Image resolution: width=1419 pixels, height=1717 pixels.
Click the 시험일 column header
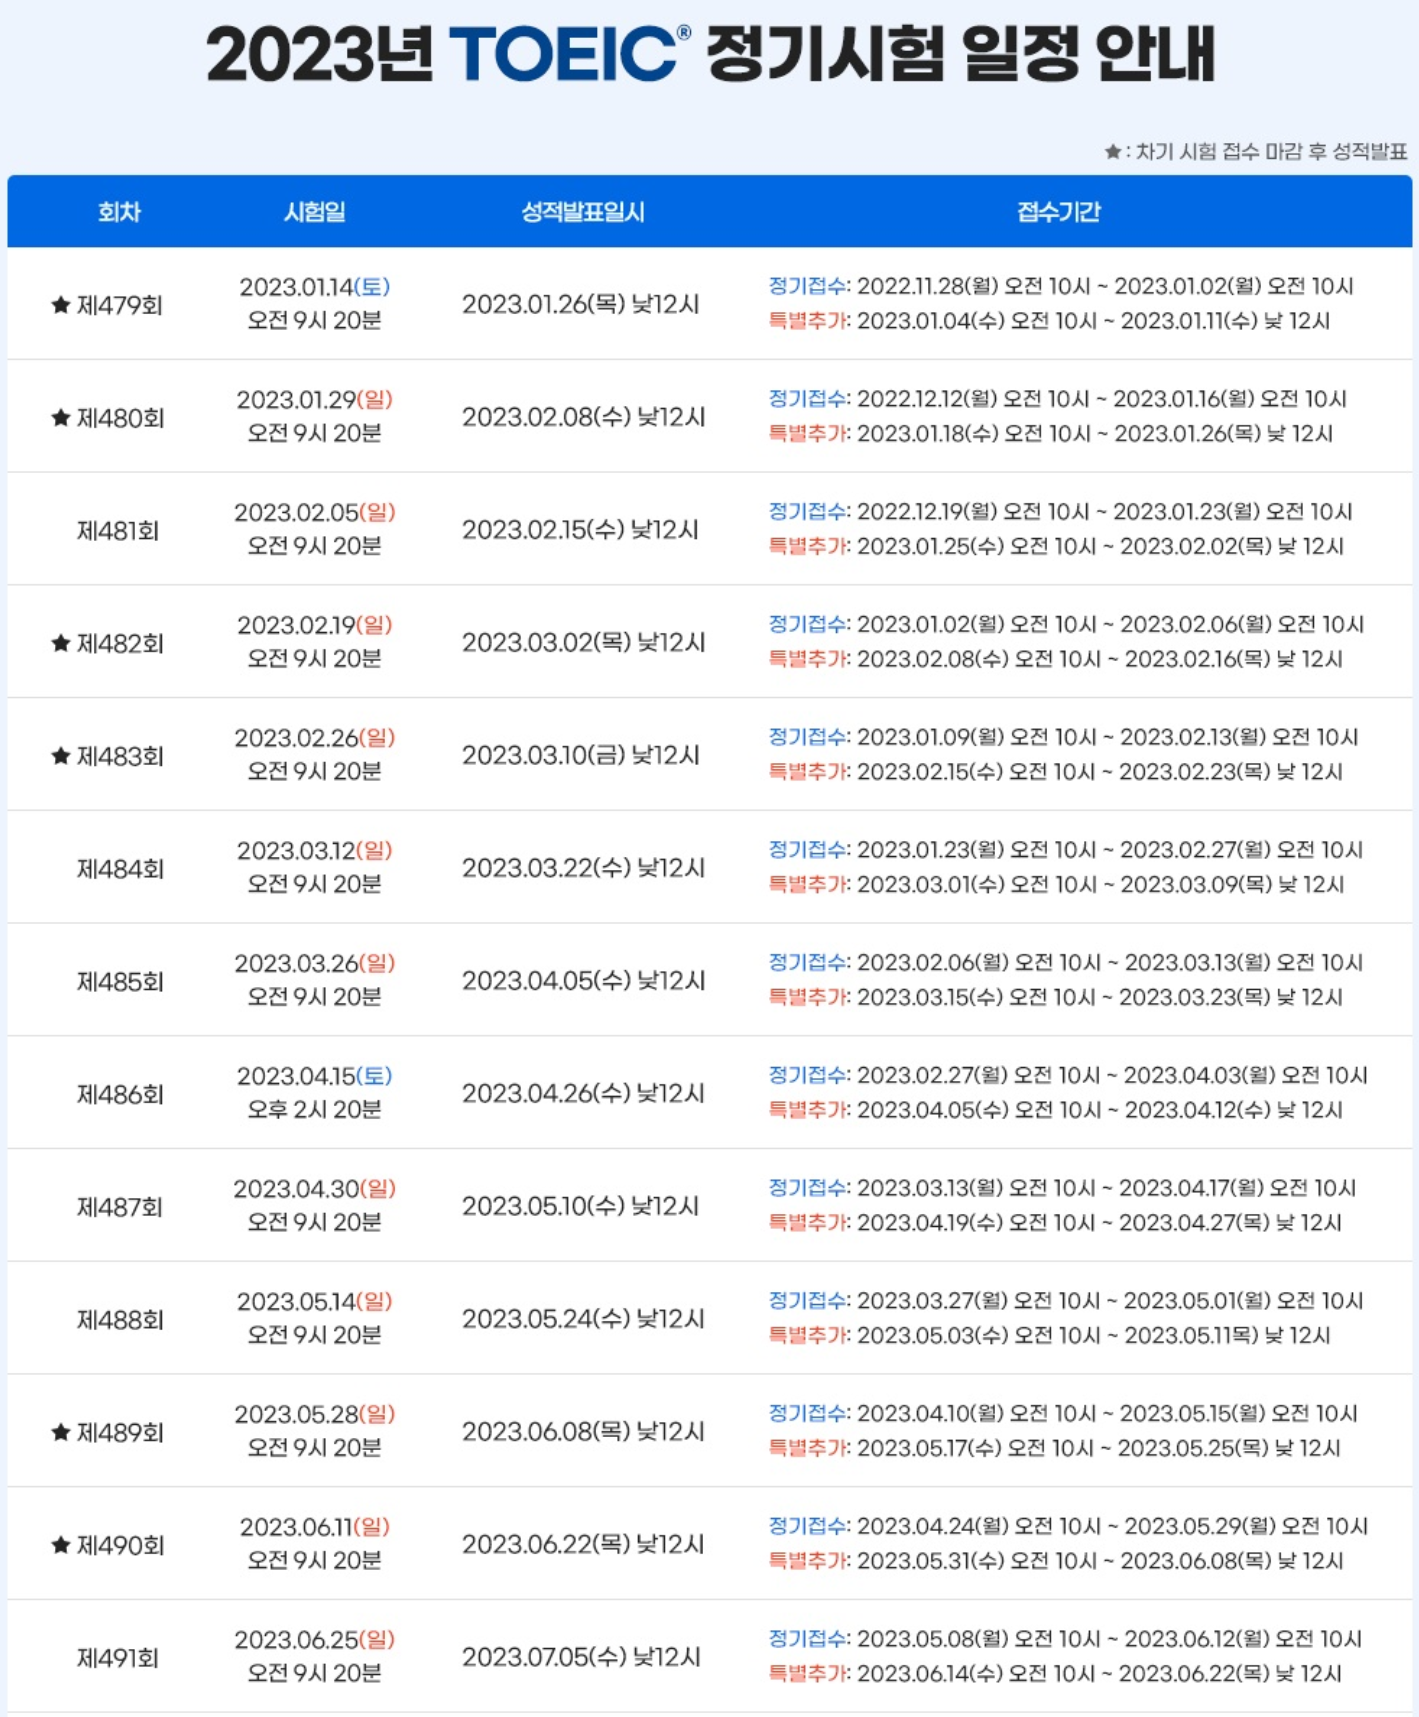pos(315,212)
